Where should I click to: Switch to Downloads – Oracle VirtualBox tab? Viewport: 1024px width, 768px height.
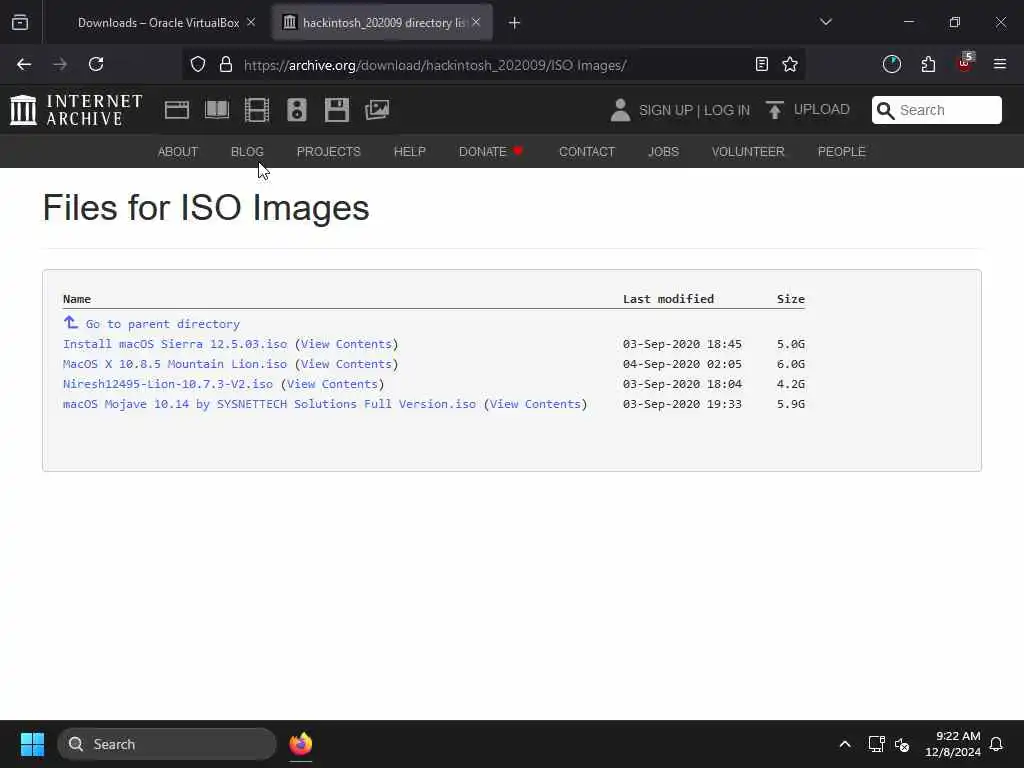tap(158, 23)
